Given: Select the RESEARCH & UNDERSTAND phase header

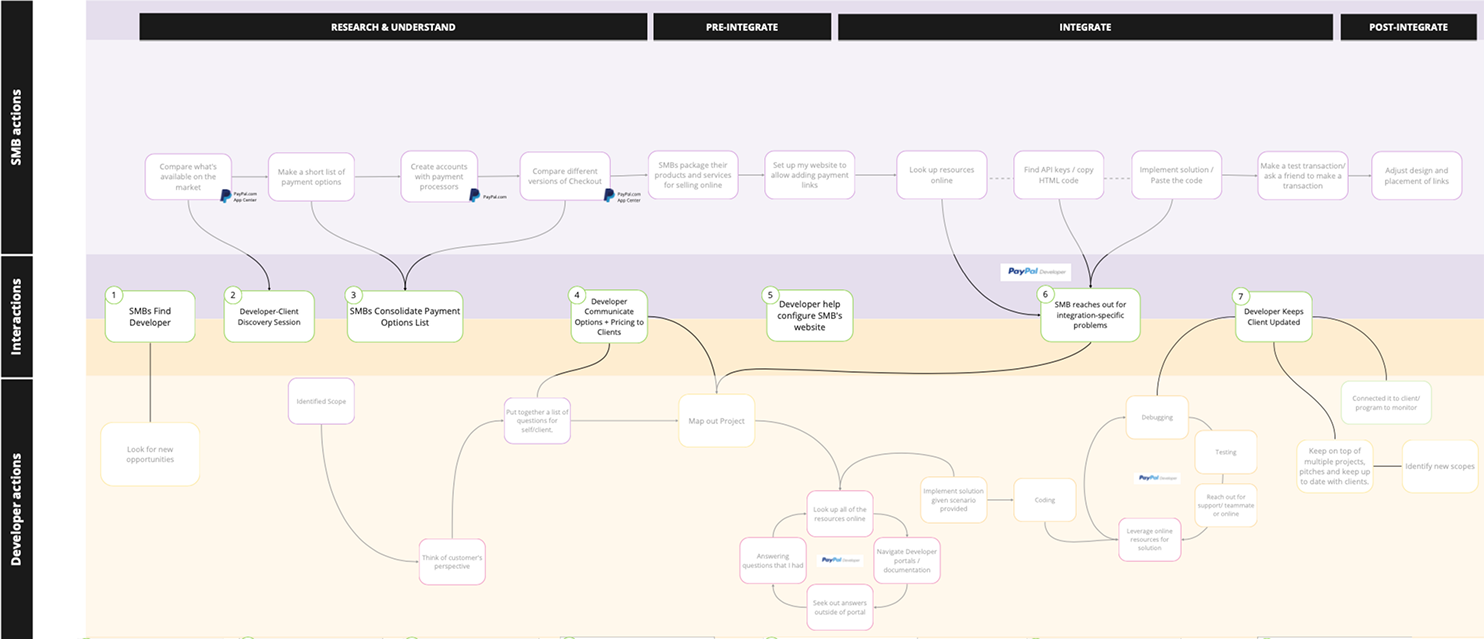Looking at the screenshot, I should (x=393, y=27).
